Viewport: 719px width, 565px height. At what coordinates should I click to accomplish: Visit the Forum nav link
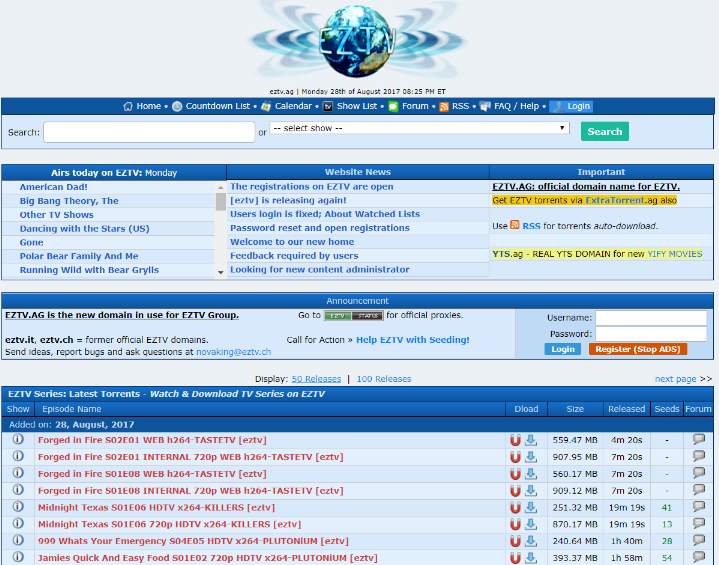coord(415,106)
